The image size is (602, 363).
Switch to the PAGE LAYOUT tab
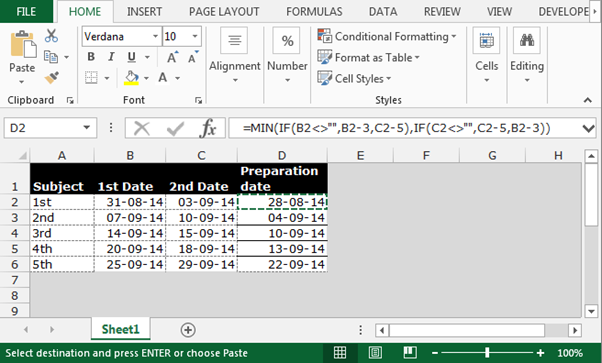(x=224, y=12)
